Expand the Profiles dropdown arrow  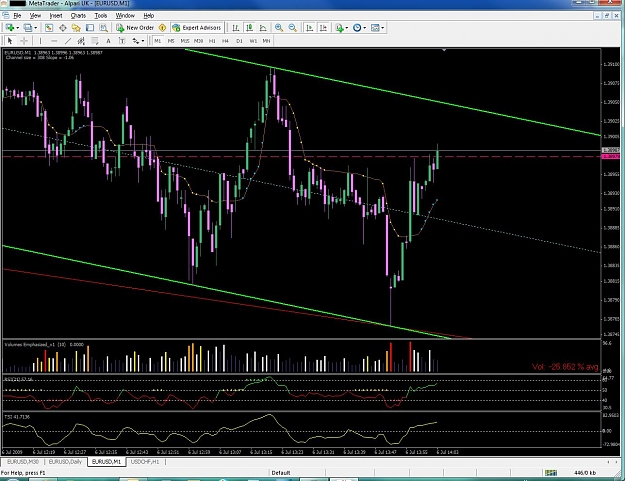click(x=35, y=28)
